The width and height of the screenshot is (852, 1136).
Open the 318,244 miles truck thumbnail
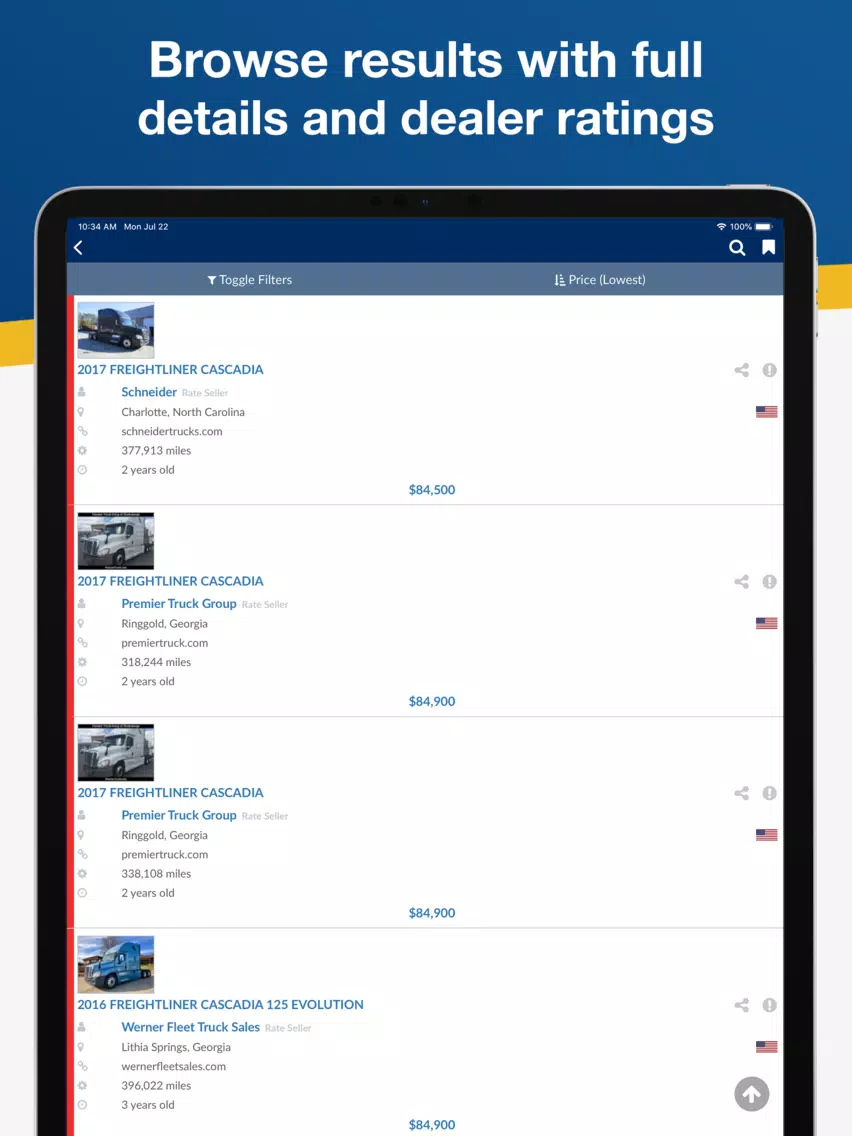(116, 541)
